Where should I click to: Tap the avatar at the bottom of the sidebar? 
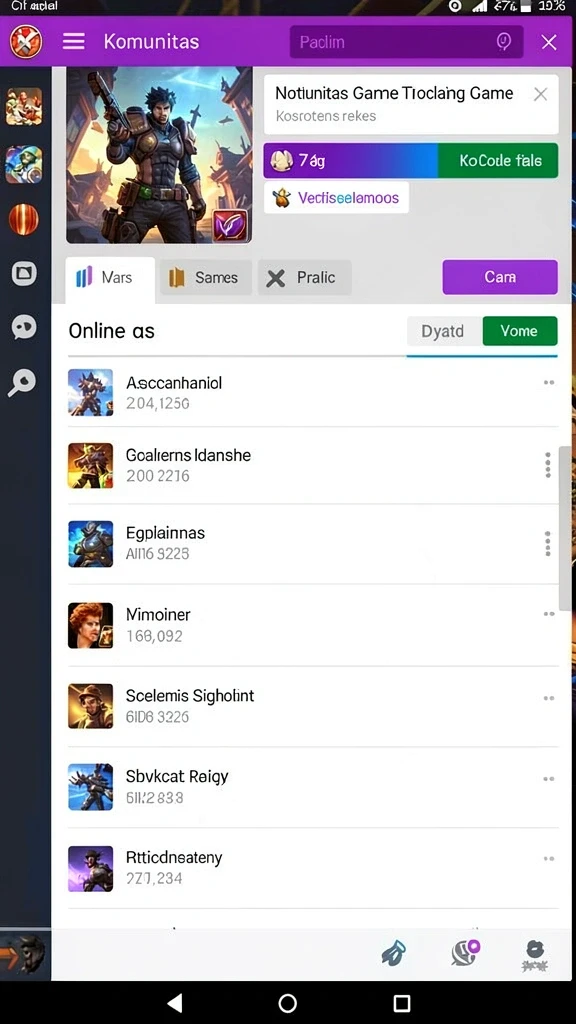[x=25, y=953]
